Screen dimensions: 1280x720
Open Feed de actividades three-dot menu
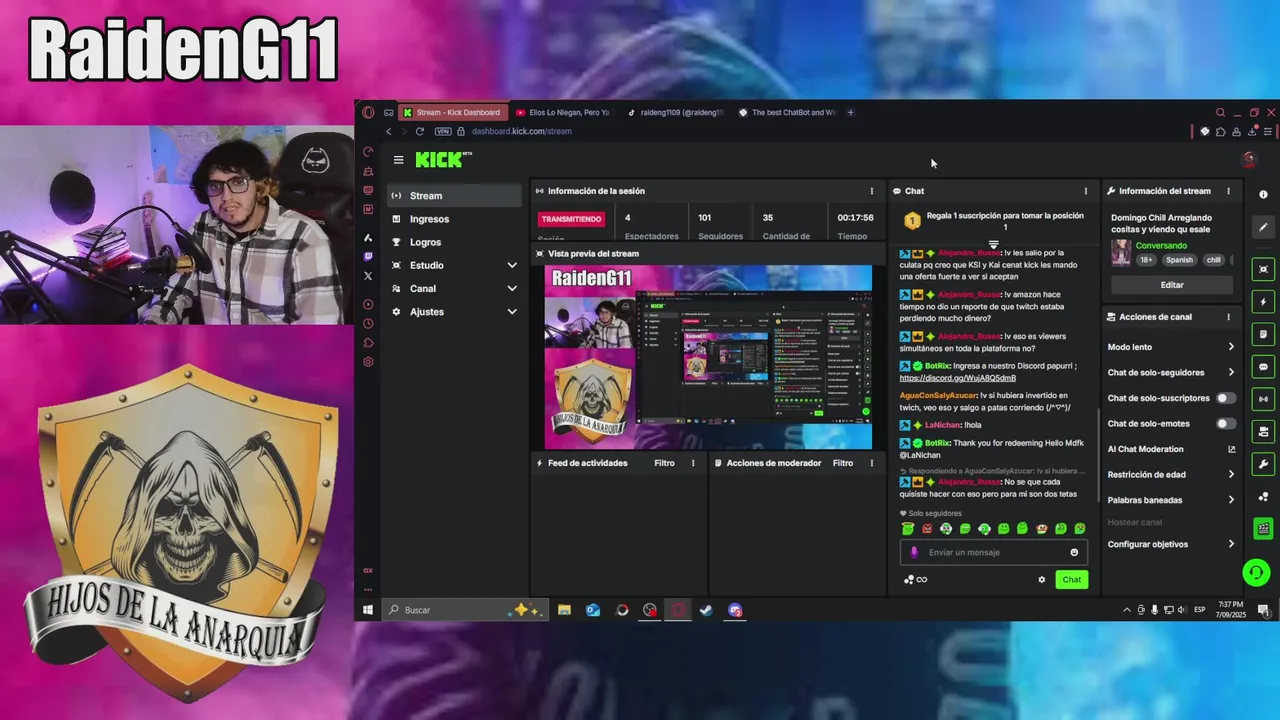(x=693, y=463)
